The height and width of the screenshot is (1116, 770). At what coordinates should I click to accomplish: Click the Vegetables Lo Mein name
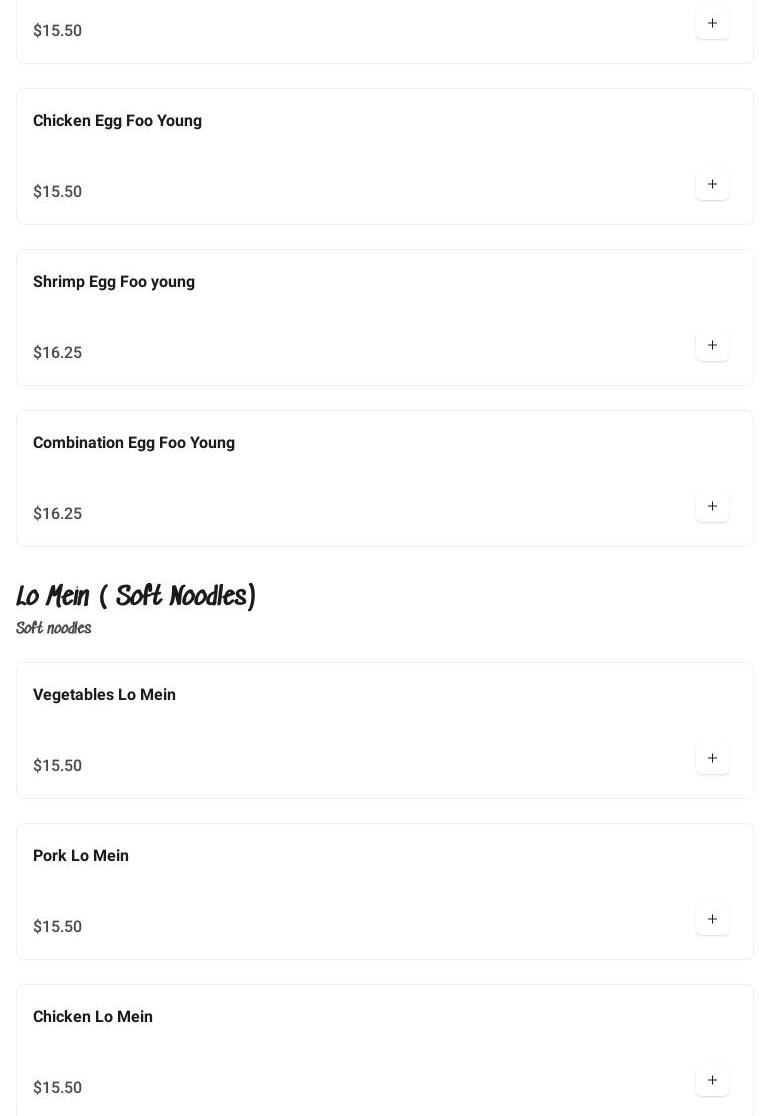(x=104, y=695)
